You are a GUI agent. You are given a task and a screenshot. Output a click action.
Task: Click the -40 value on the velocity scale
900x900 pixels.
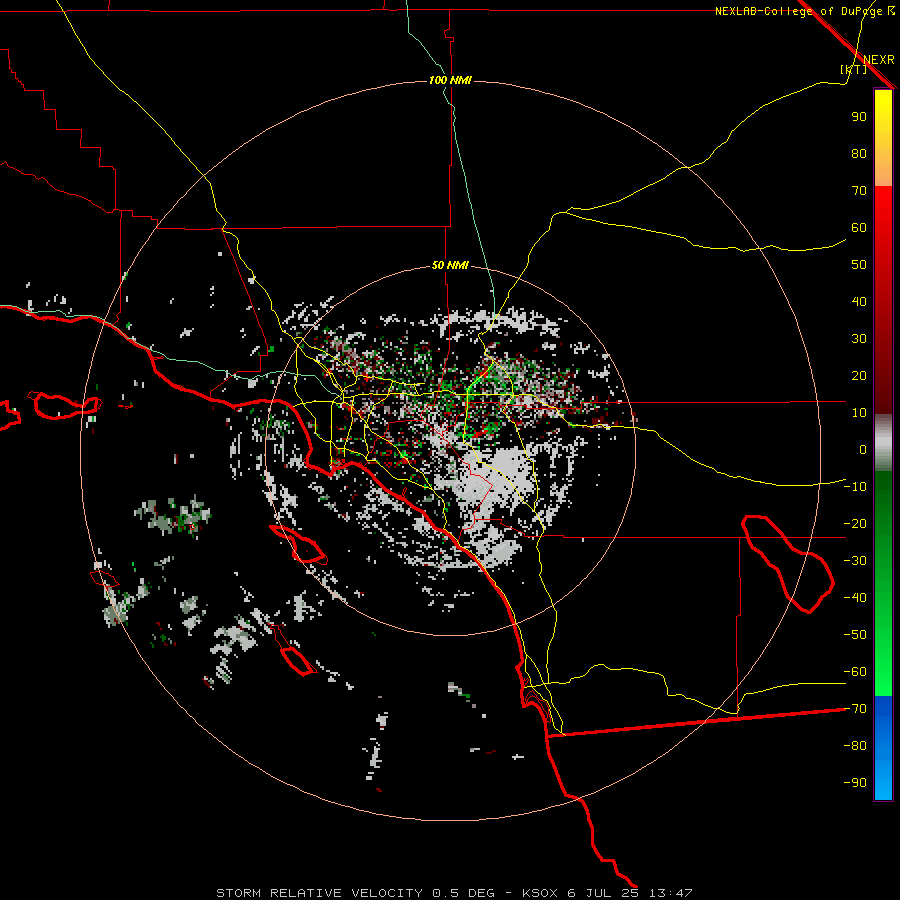[855, 598]
